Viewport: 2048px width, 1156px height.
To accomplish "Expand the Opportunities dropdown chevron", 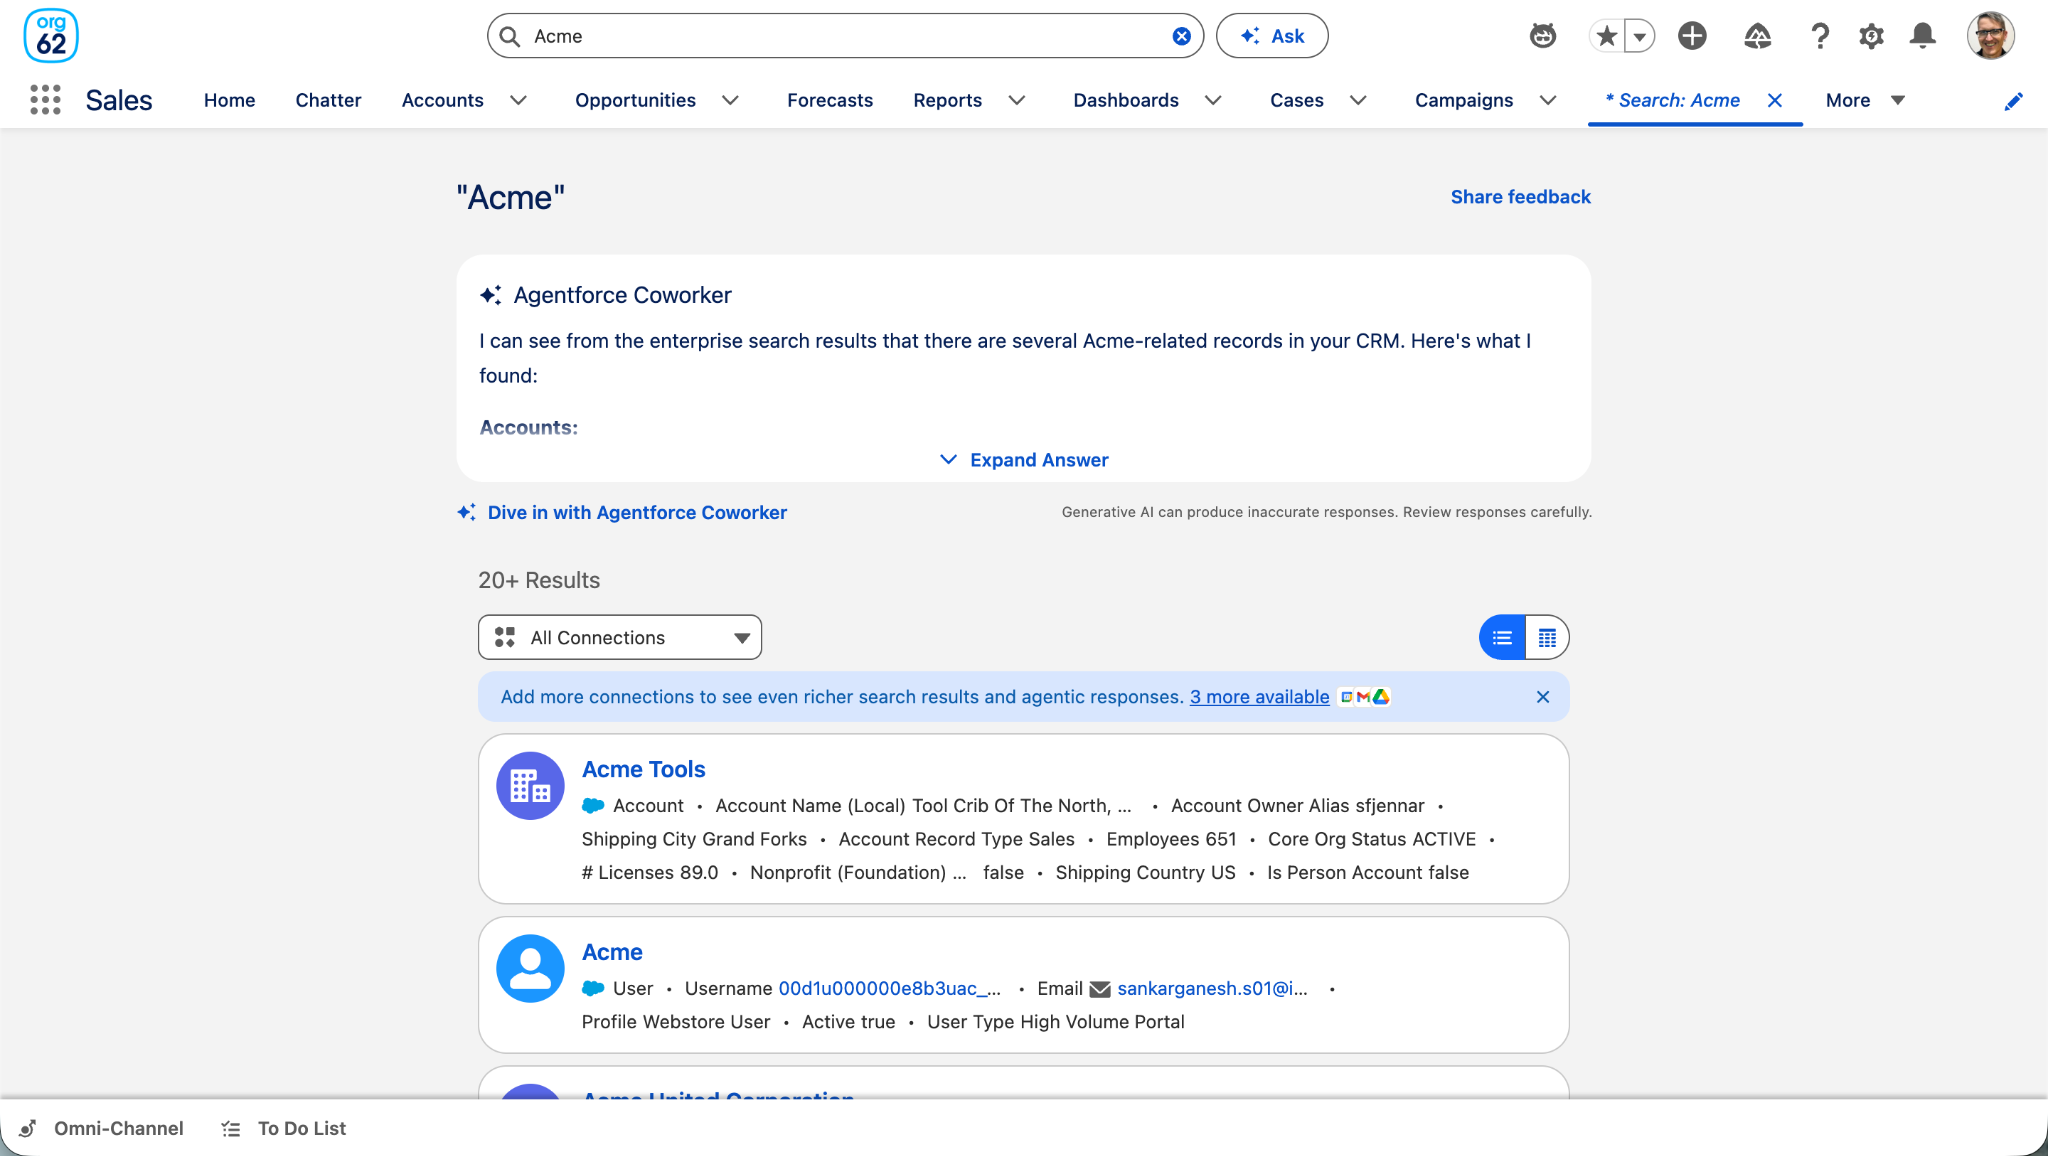I will click(x=730, y=100).
